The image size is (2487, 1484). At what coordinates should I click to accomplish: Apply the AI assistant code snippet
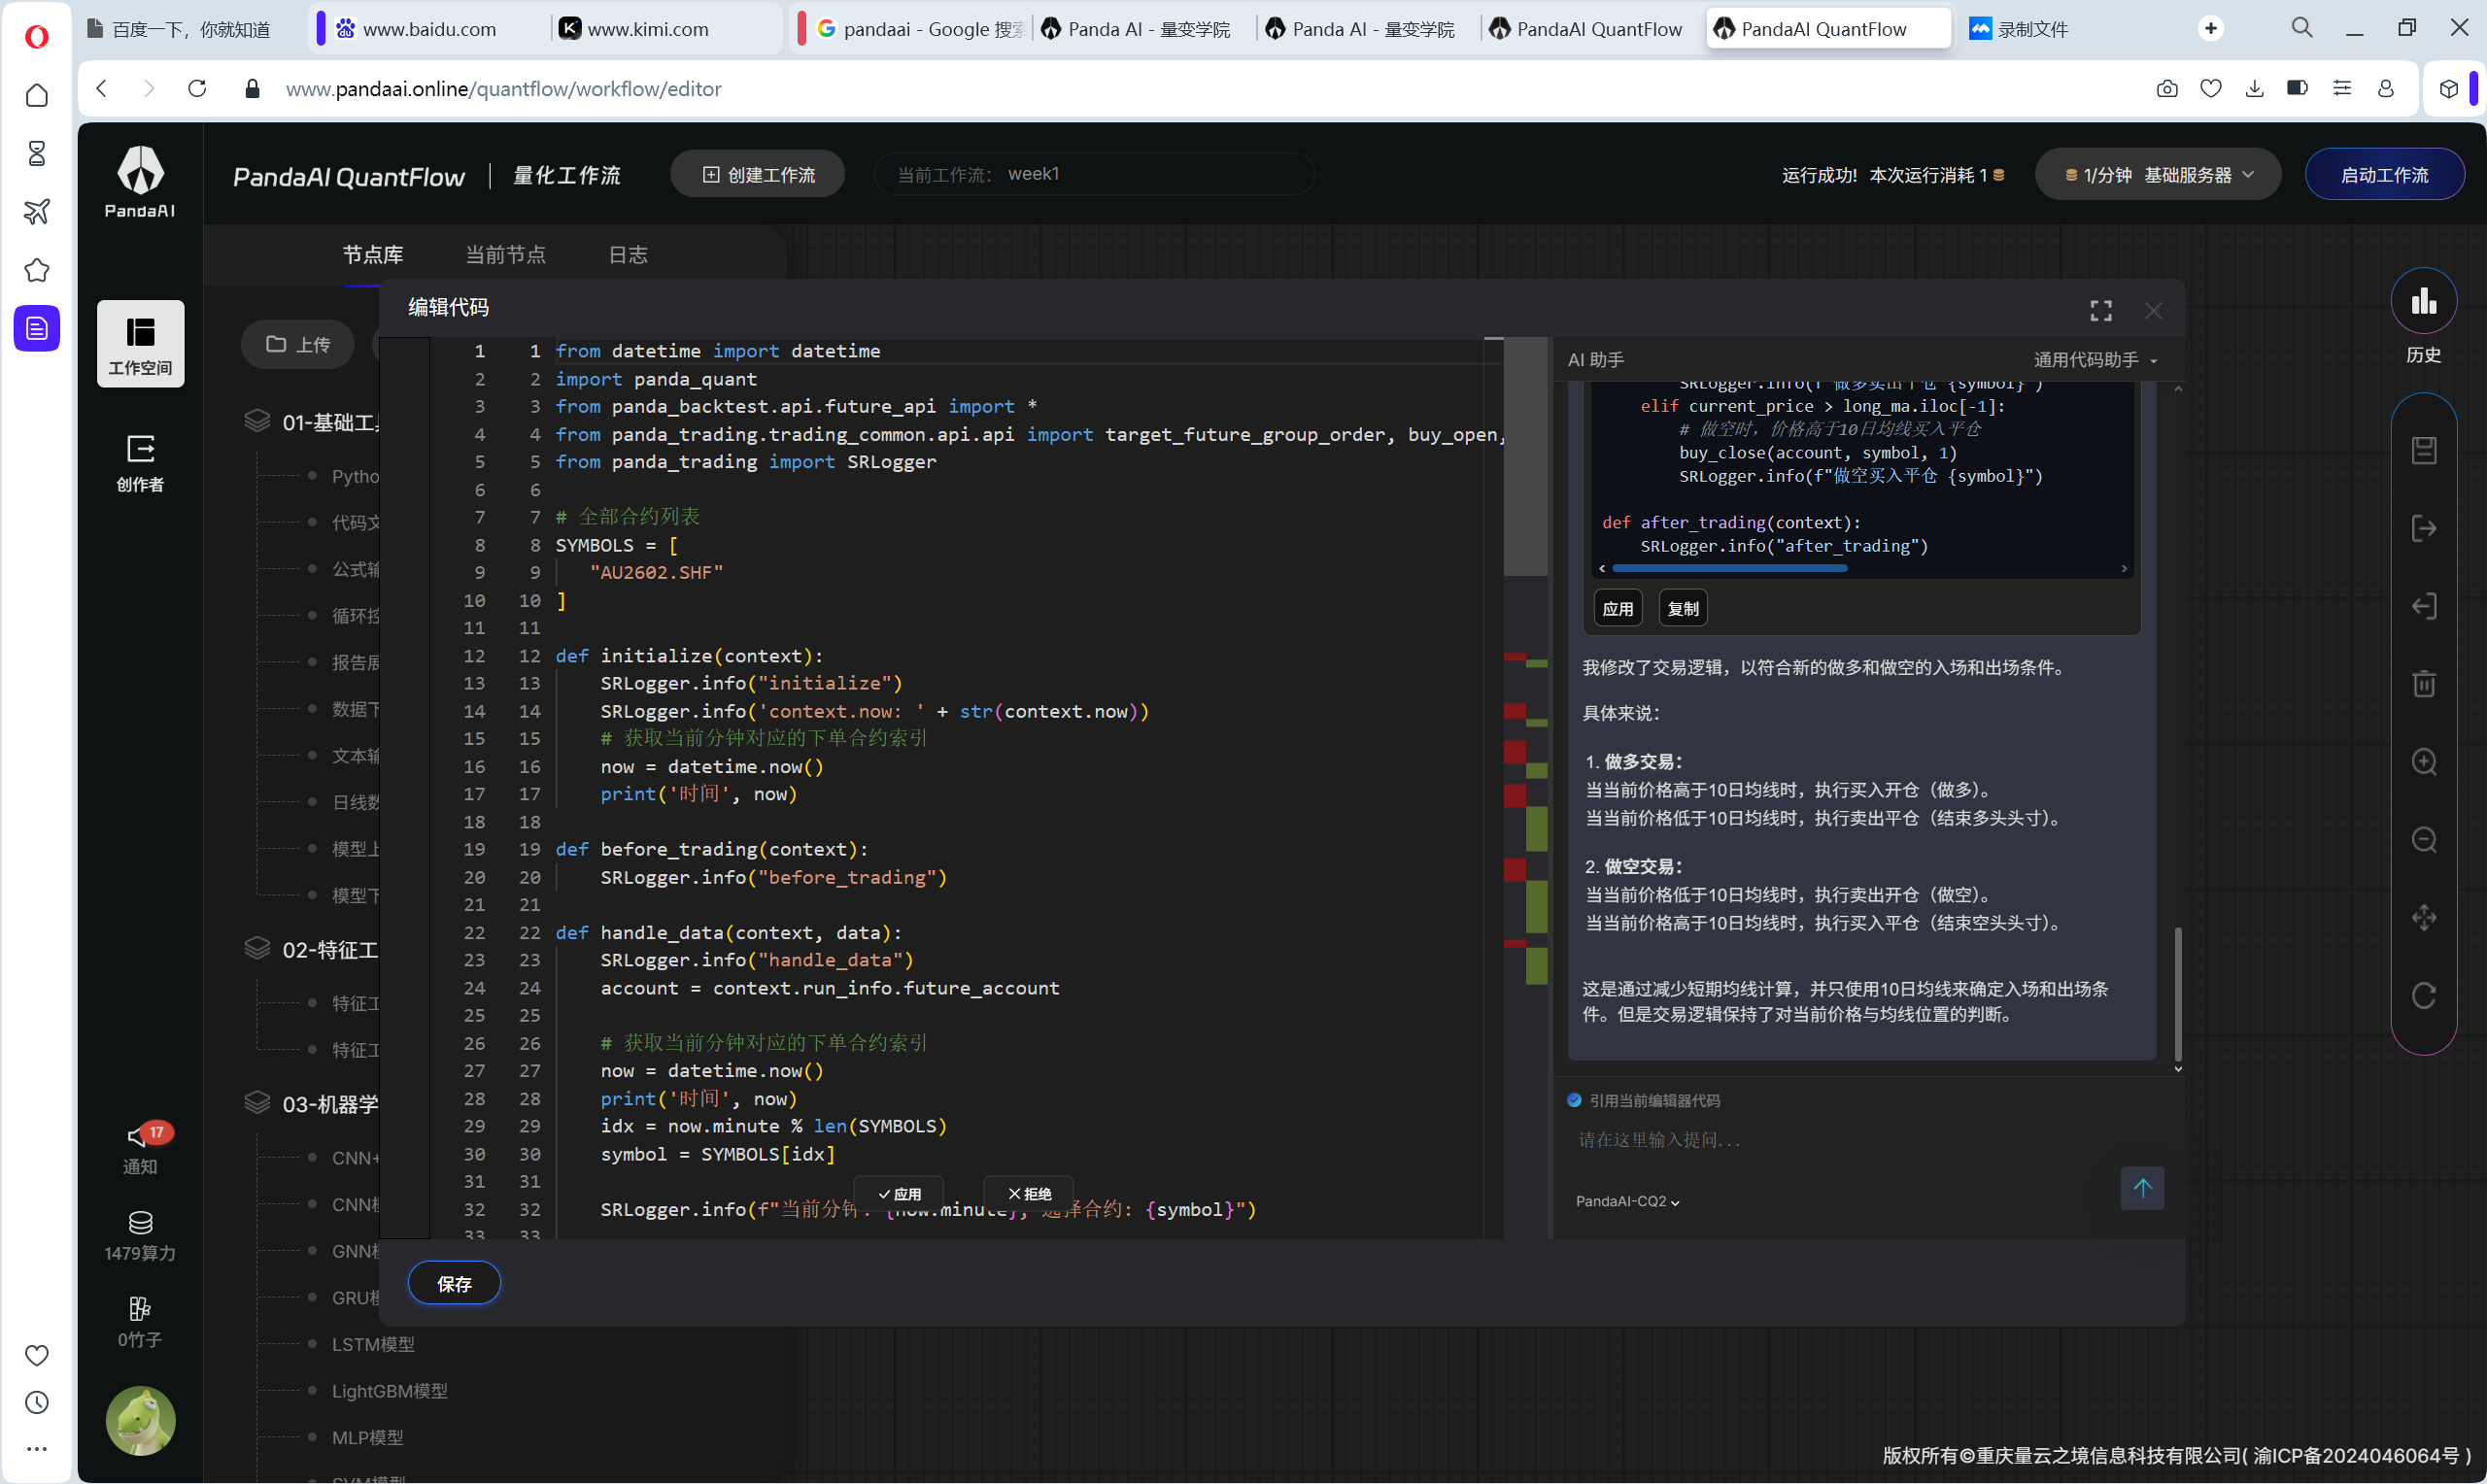[1618, 608]
